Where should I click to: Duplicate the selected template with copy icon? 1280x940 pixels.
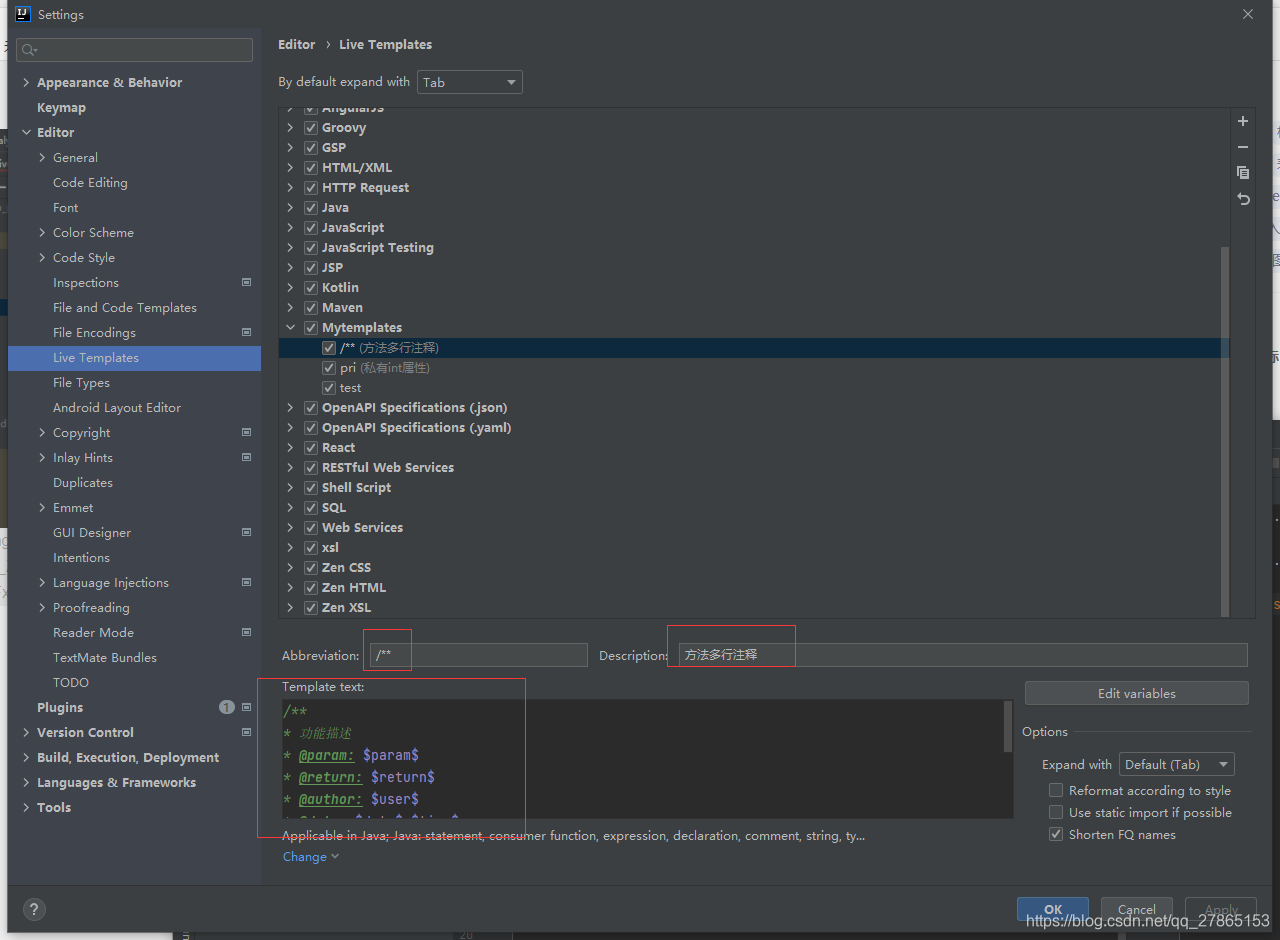[1243, 173]
